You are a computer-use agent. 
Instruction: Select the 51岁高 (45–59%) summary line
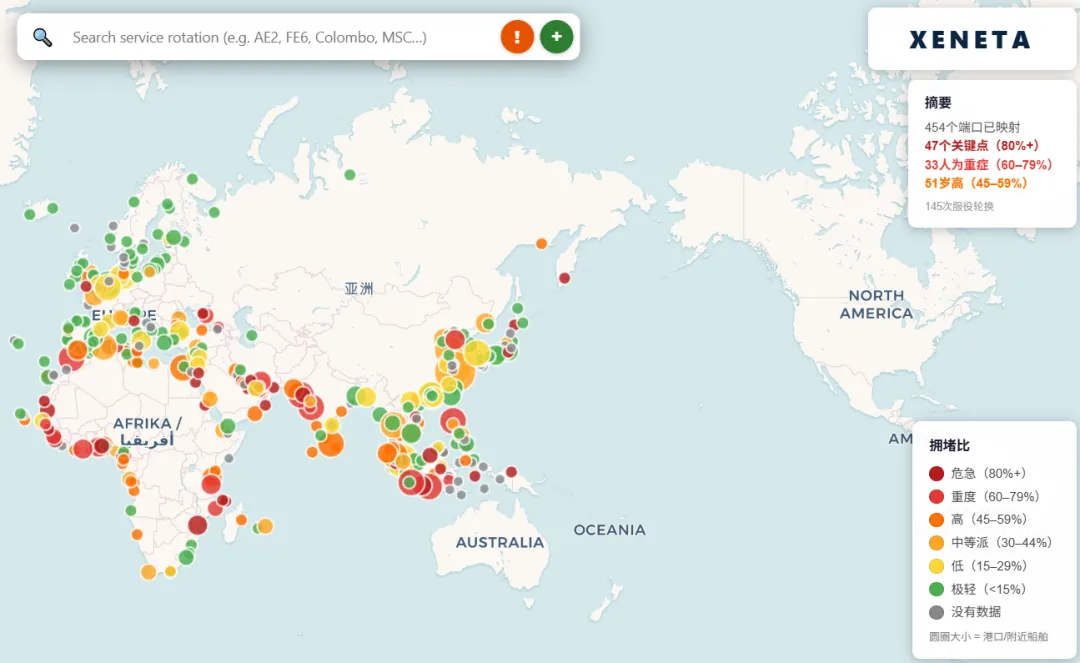[x=976, y=183]
